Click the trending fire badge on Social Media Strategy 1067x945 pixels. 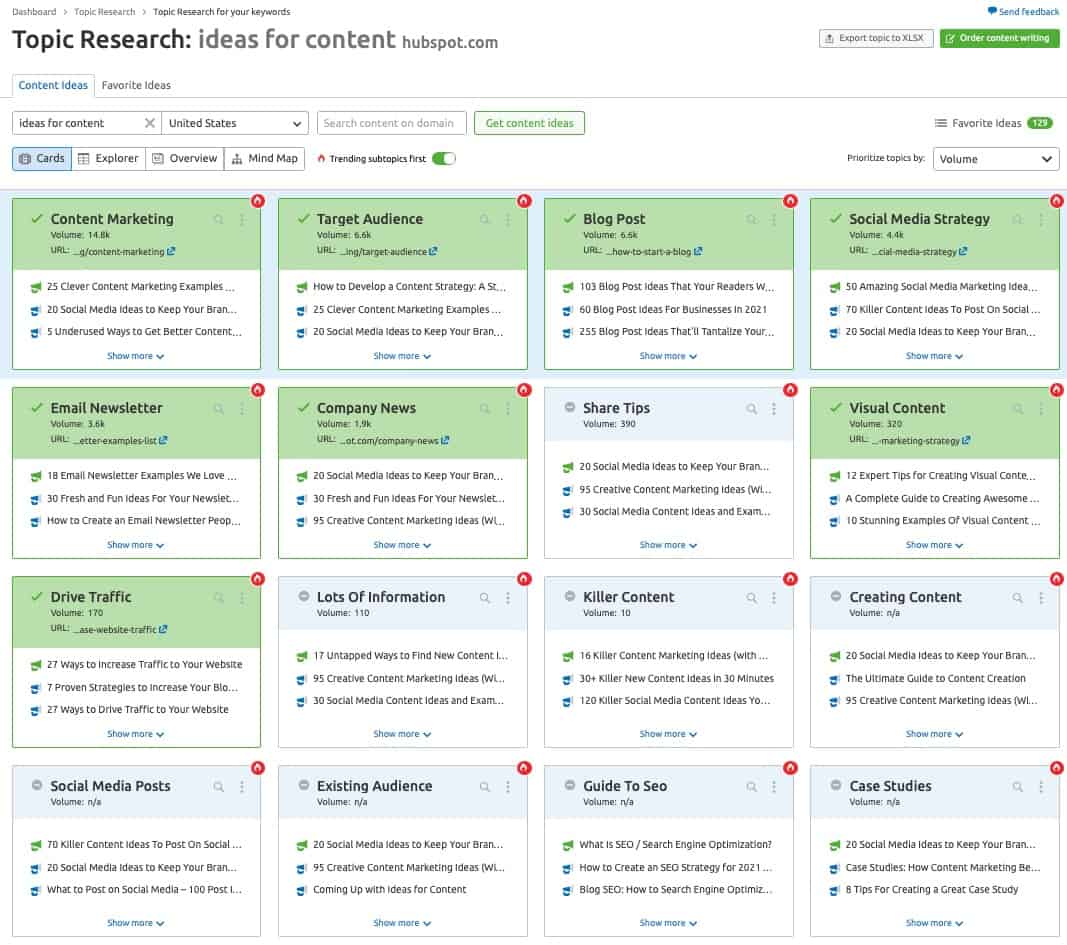tap(1056, 200)
